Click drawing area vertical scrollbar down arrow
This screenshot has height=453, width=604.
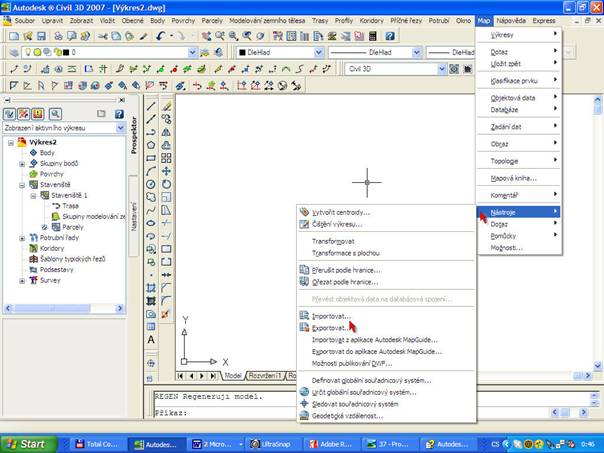(597, 366)
